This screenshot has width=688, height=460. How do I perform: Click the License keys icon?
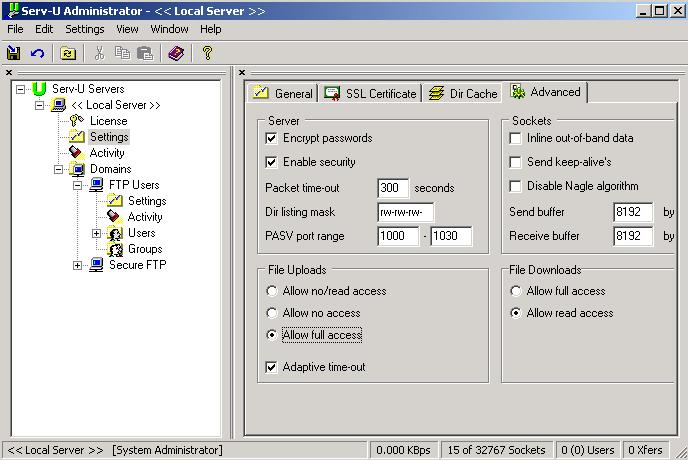[77, 121]
